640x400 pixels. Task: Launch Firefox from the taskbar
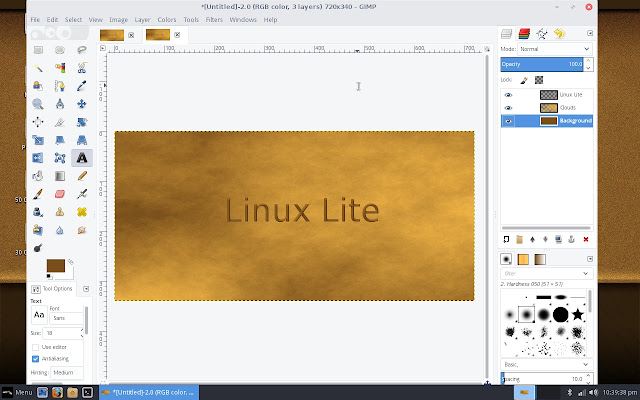coord(57,392)
